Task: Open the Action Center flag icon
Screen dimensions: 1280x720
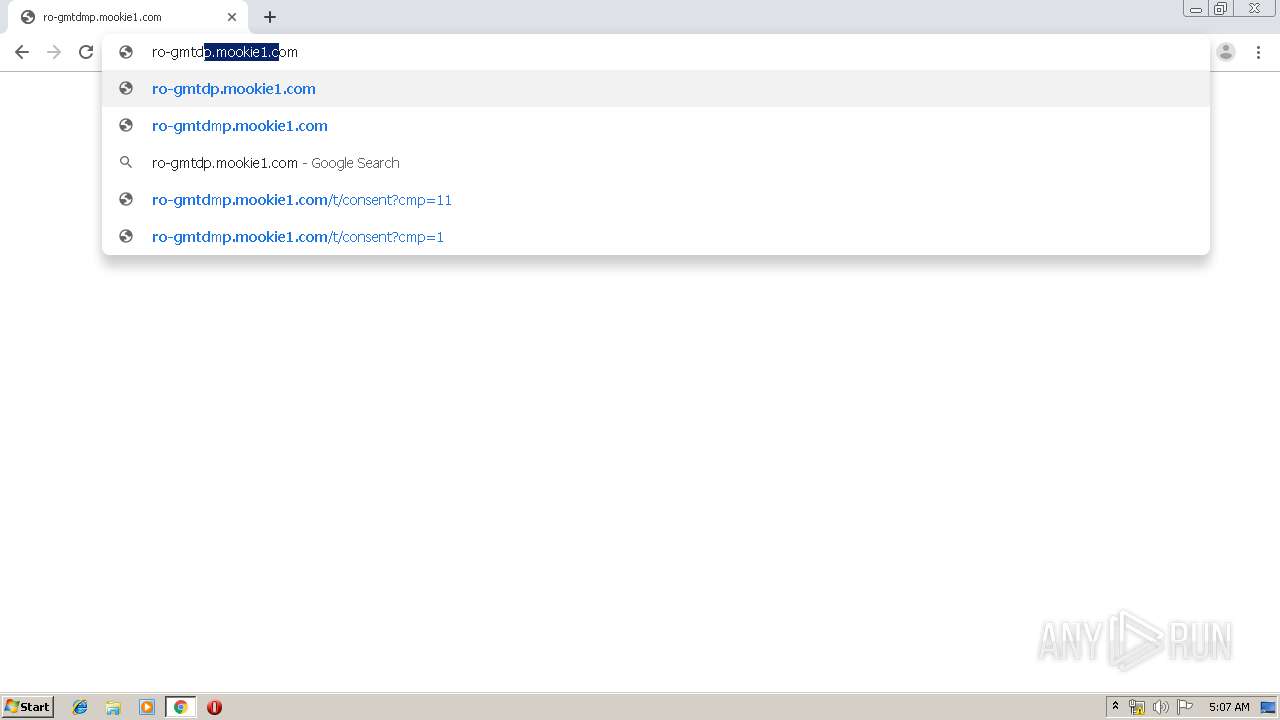Action: [1185, 707]
